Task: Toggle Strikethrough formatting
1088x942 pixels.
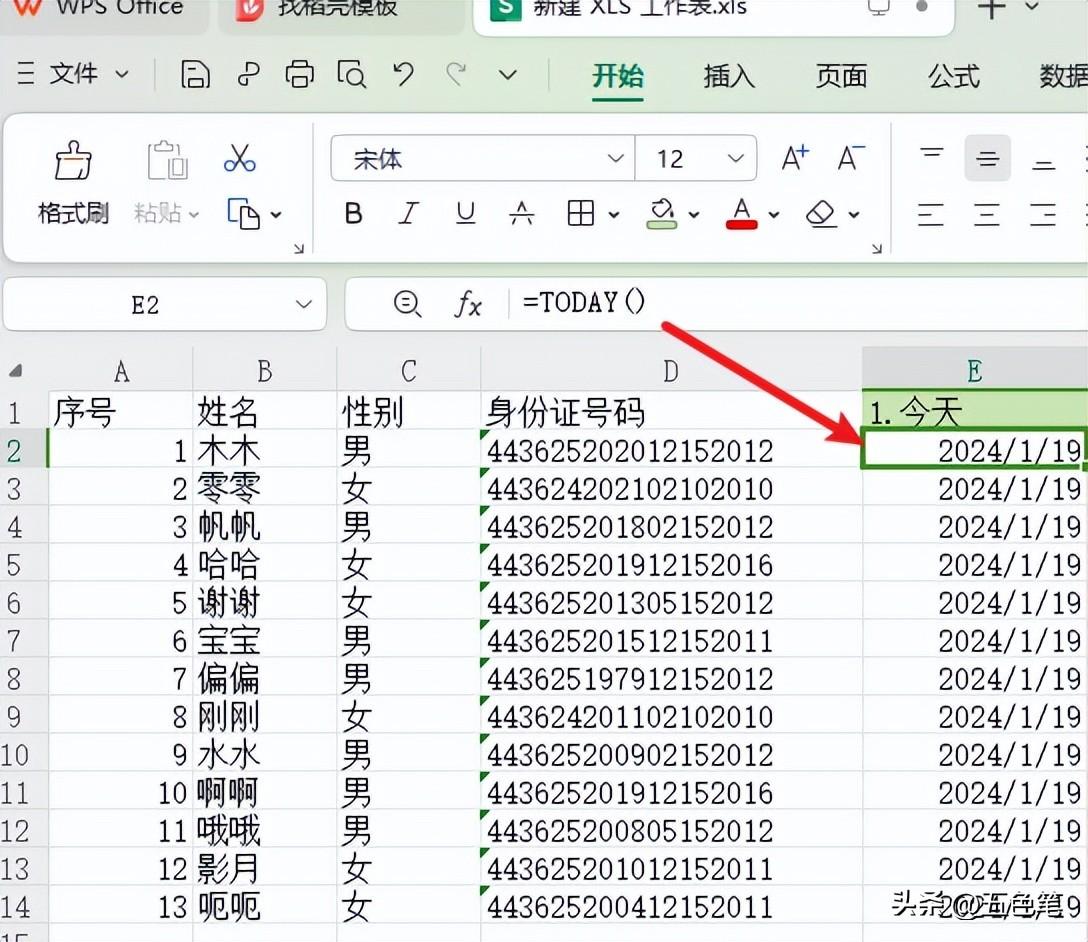Action: 522,214
